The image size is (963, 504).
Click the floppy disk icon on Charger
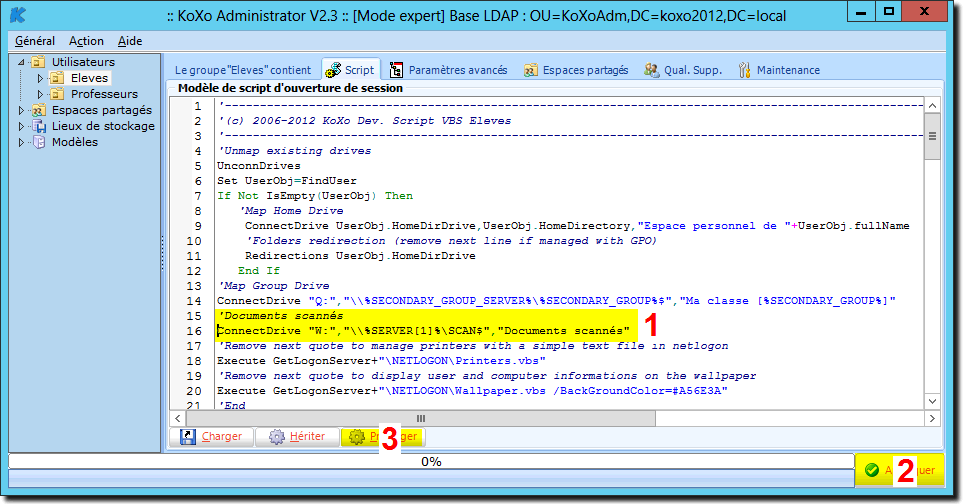(x=187, y=436)
